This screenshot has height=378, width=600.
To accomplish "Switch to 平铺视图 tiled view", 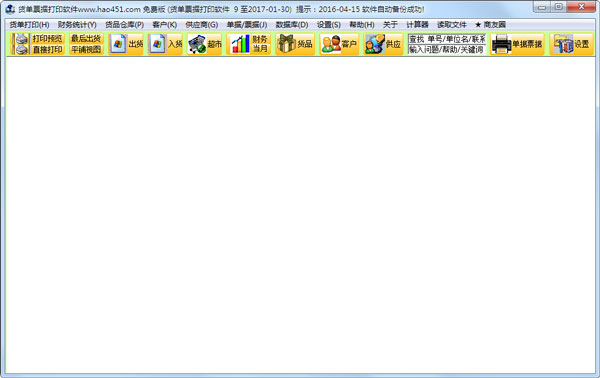I will coord(86,50).
